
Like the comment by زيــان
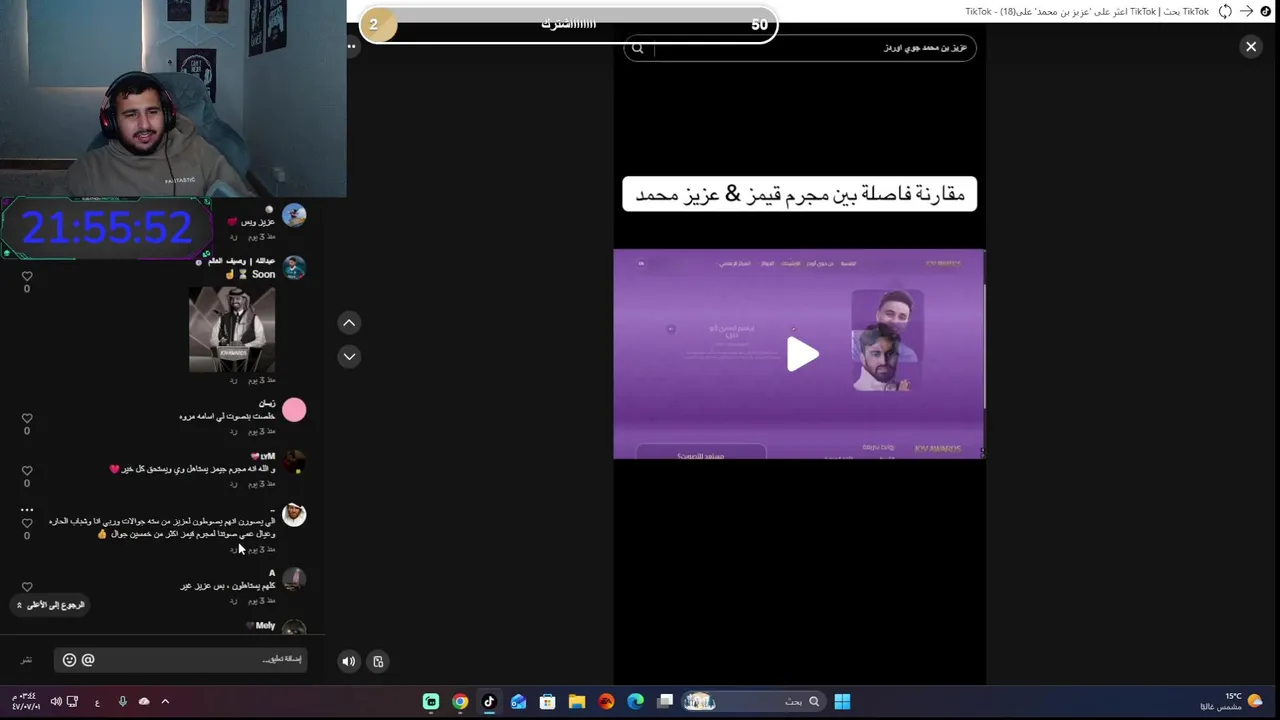pyautogui.click(x=27, y=418)
